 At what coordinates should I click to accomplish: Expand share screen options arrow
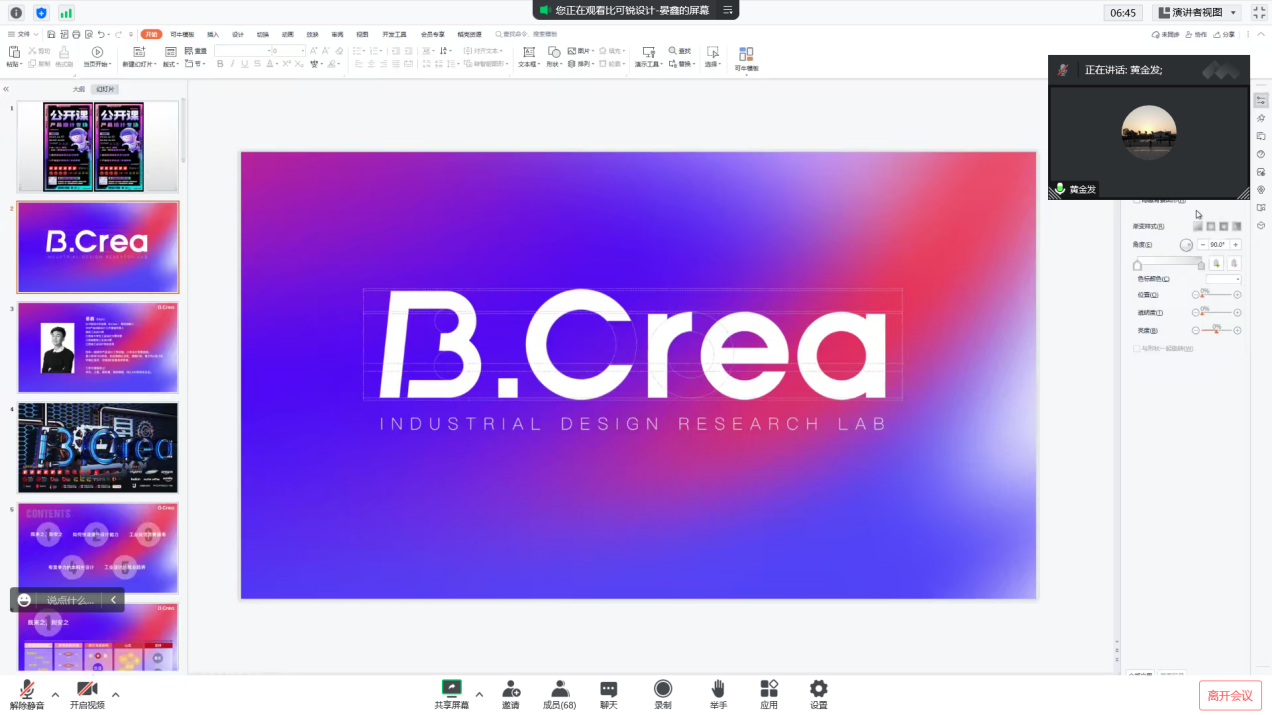click(479, 694)
